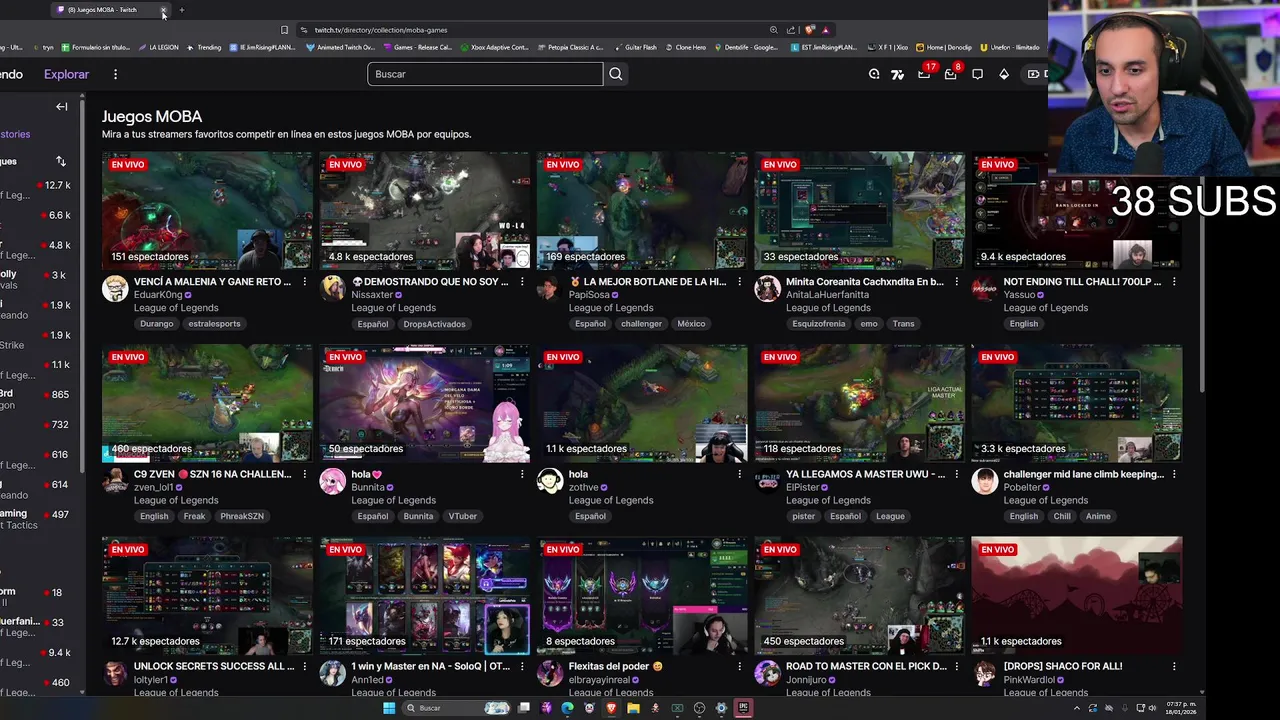Click the sort arrows in sidebar
The image size is (1280, 720).
pos(61,161)
